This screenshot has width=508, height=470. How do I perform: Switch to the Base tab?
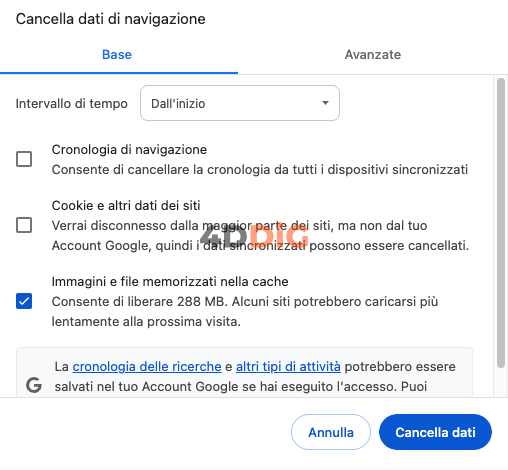pos(117,55)
